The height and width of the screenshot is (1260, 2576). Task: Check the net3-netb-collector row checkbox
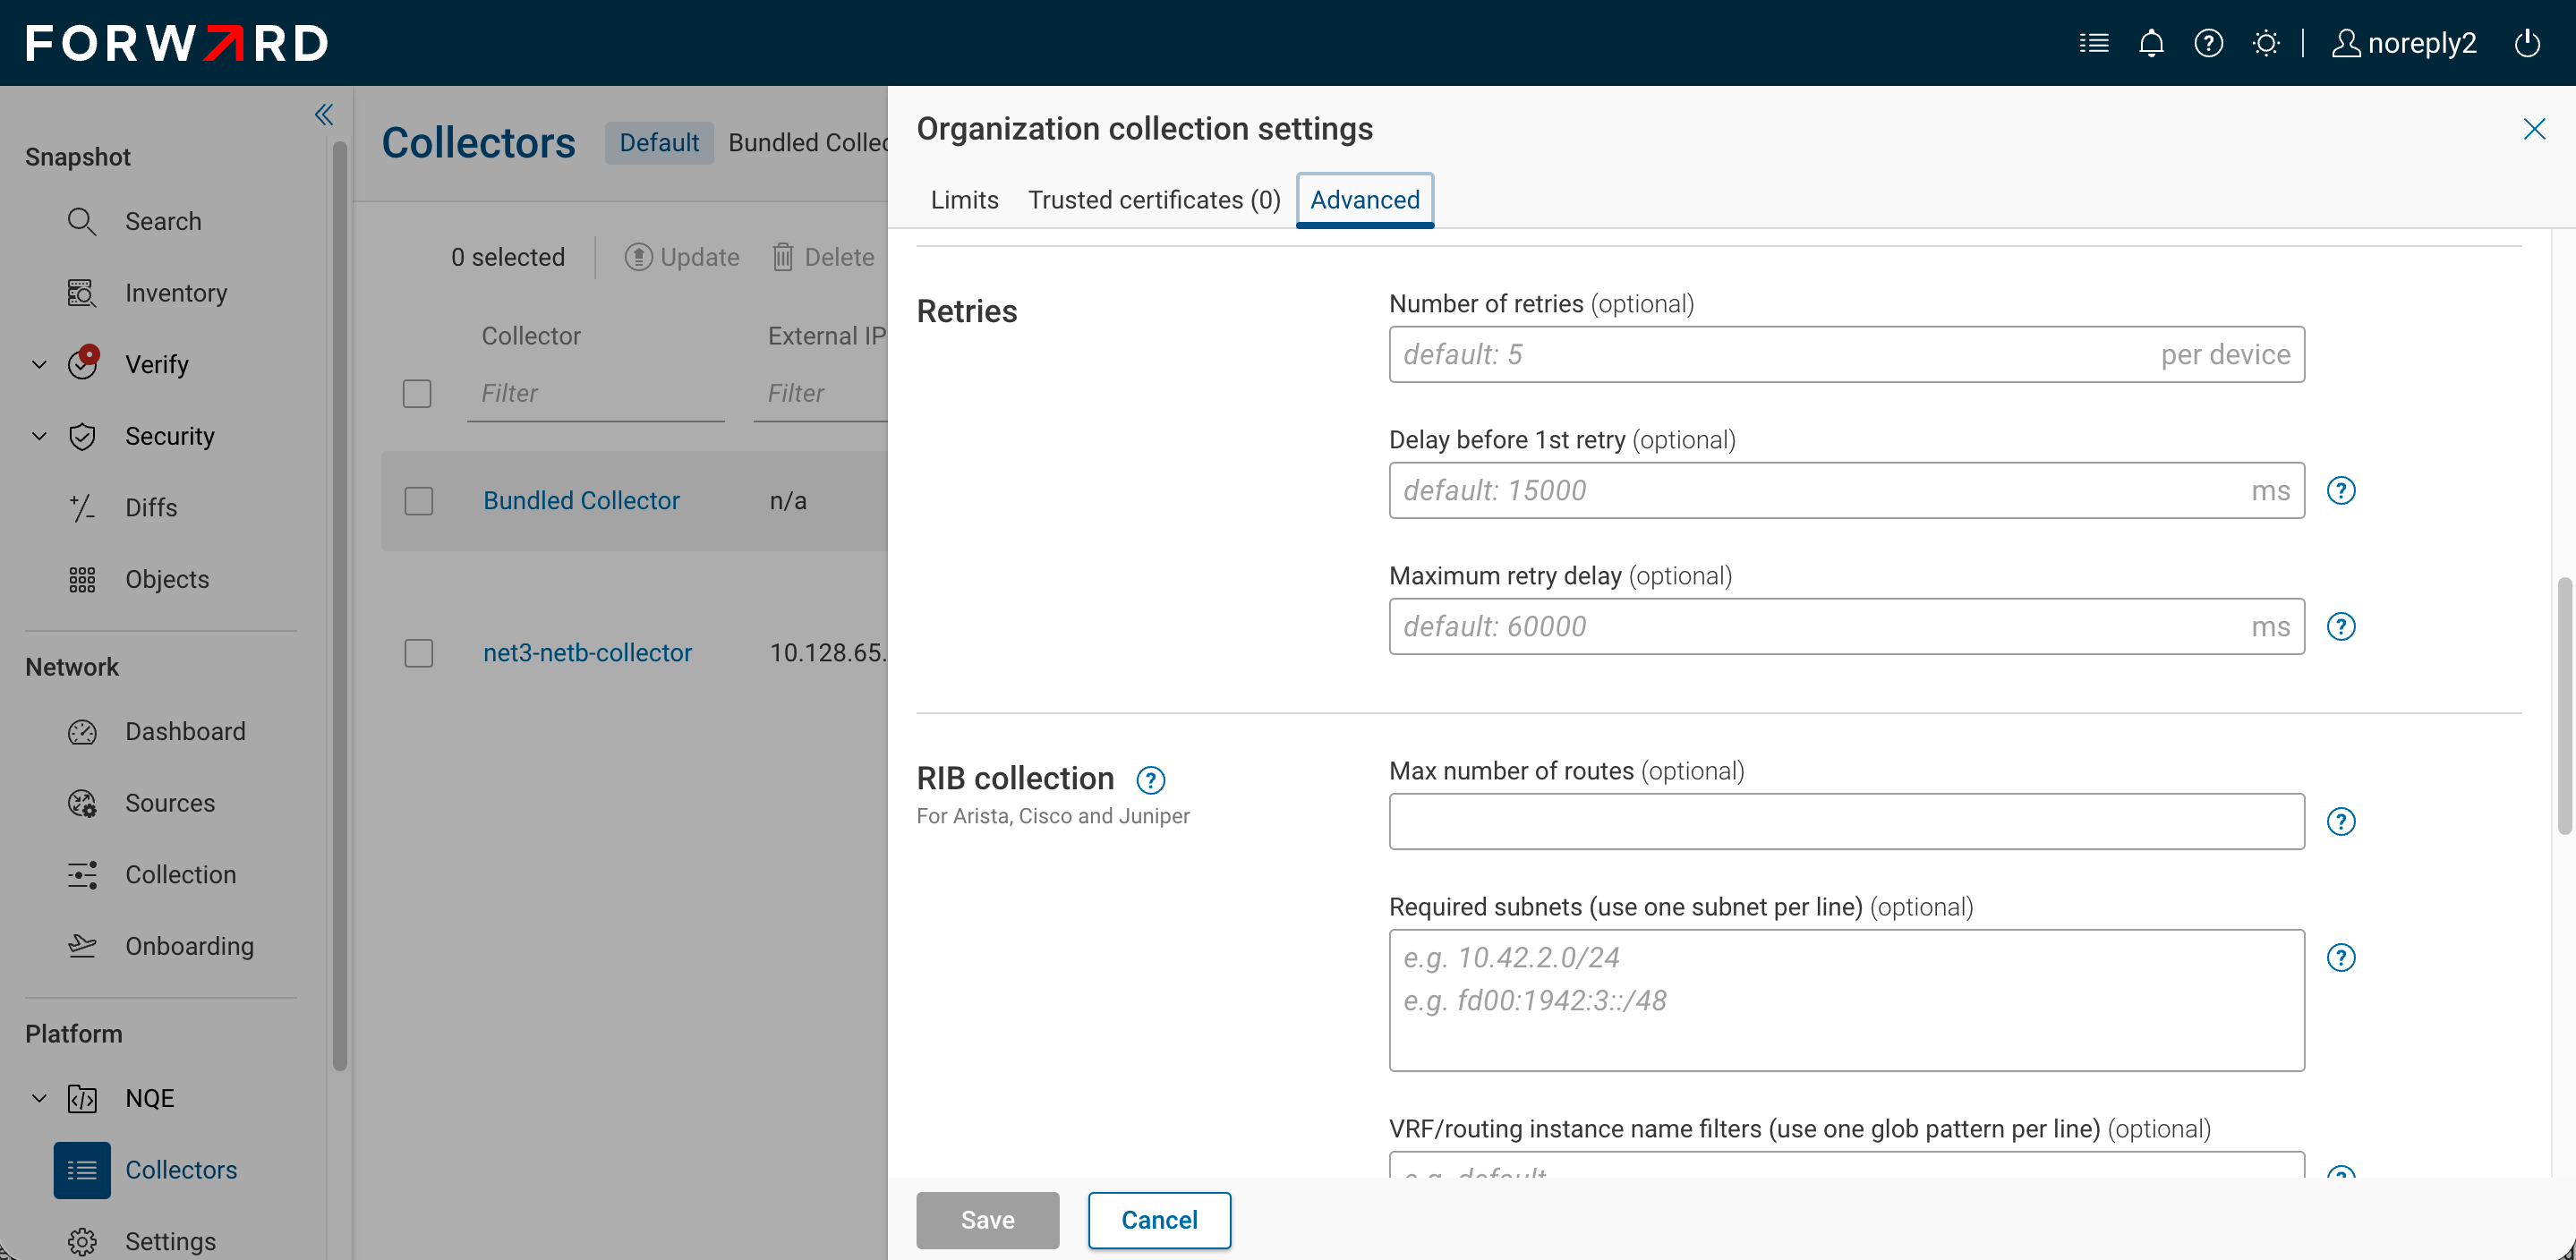point(418,653)
